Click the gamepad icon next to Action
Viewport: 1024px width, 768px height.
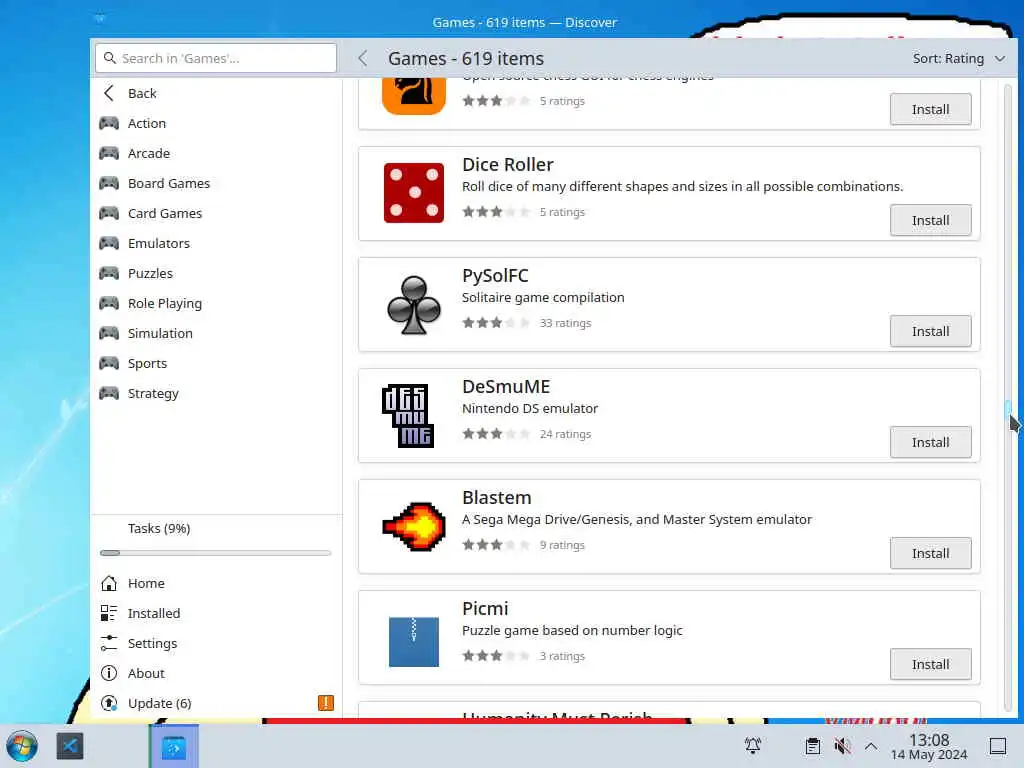[109, 123]
